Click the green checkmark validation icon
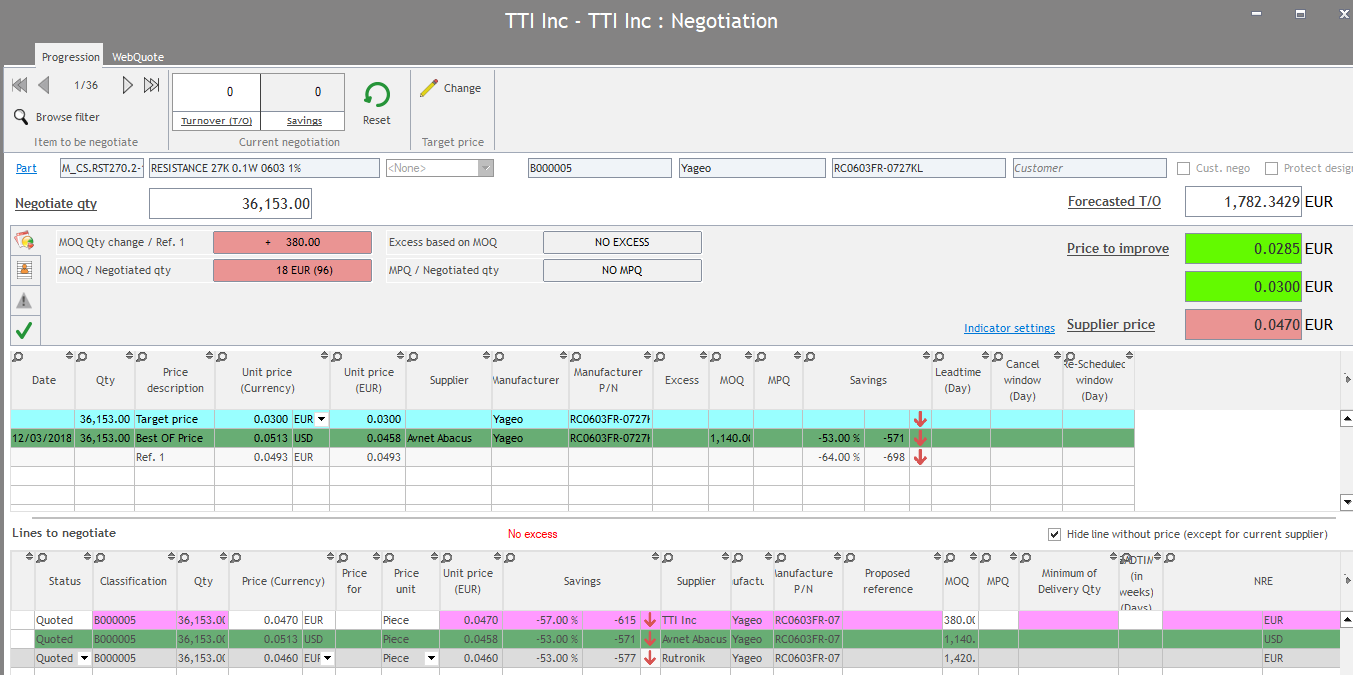The width and height of the screenshot is (1353, 675). point(24,329)
